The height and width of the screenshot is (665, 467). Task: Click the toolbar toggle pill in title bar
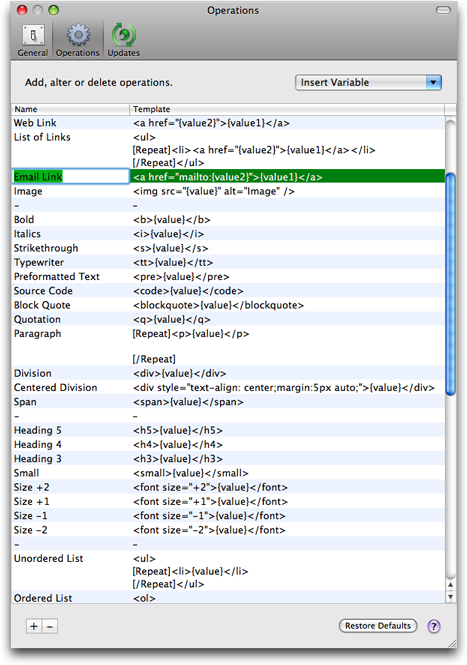pyautogui.click(x=443, y=10)
